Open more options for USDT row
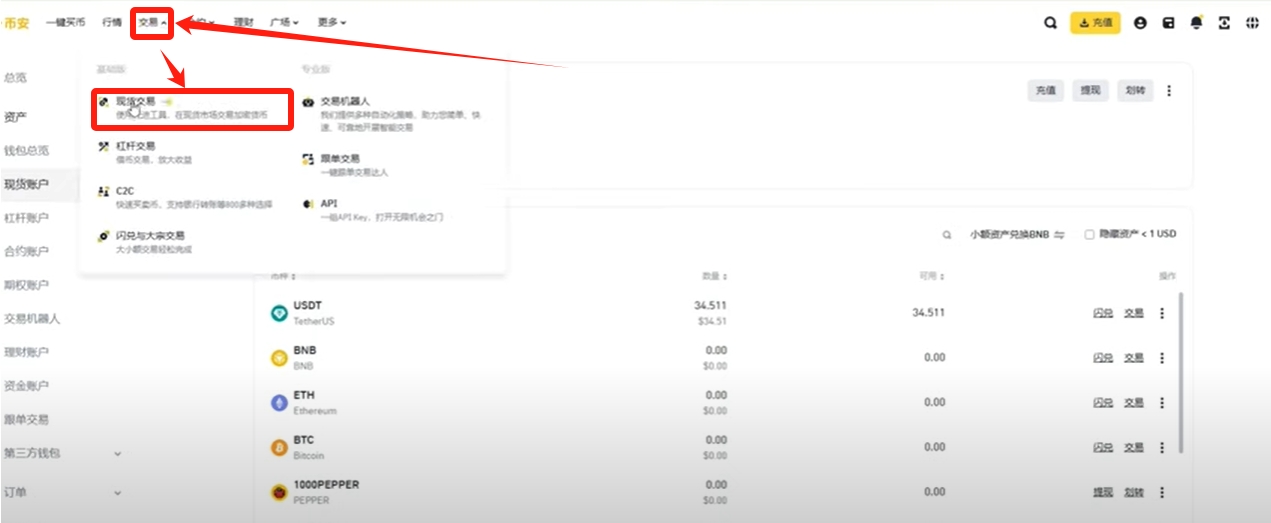Screen dimensions: 1271x523 tap(1162, 313)
